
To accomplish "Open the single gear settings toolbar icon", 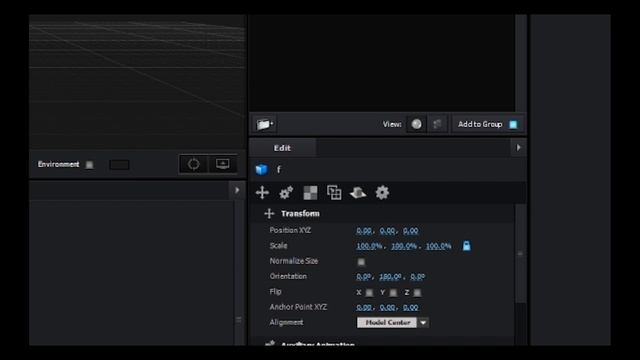I will tap(382, 193).
